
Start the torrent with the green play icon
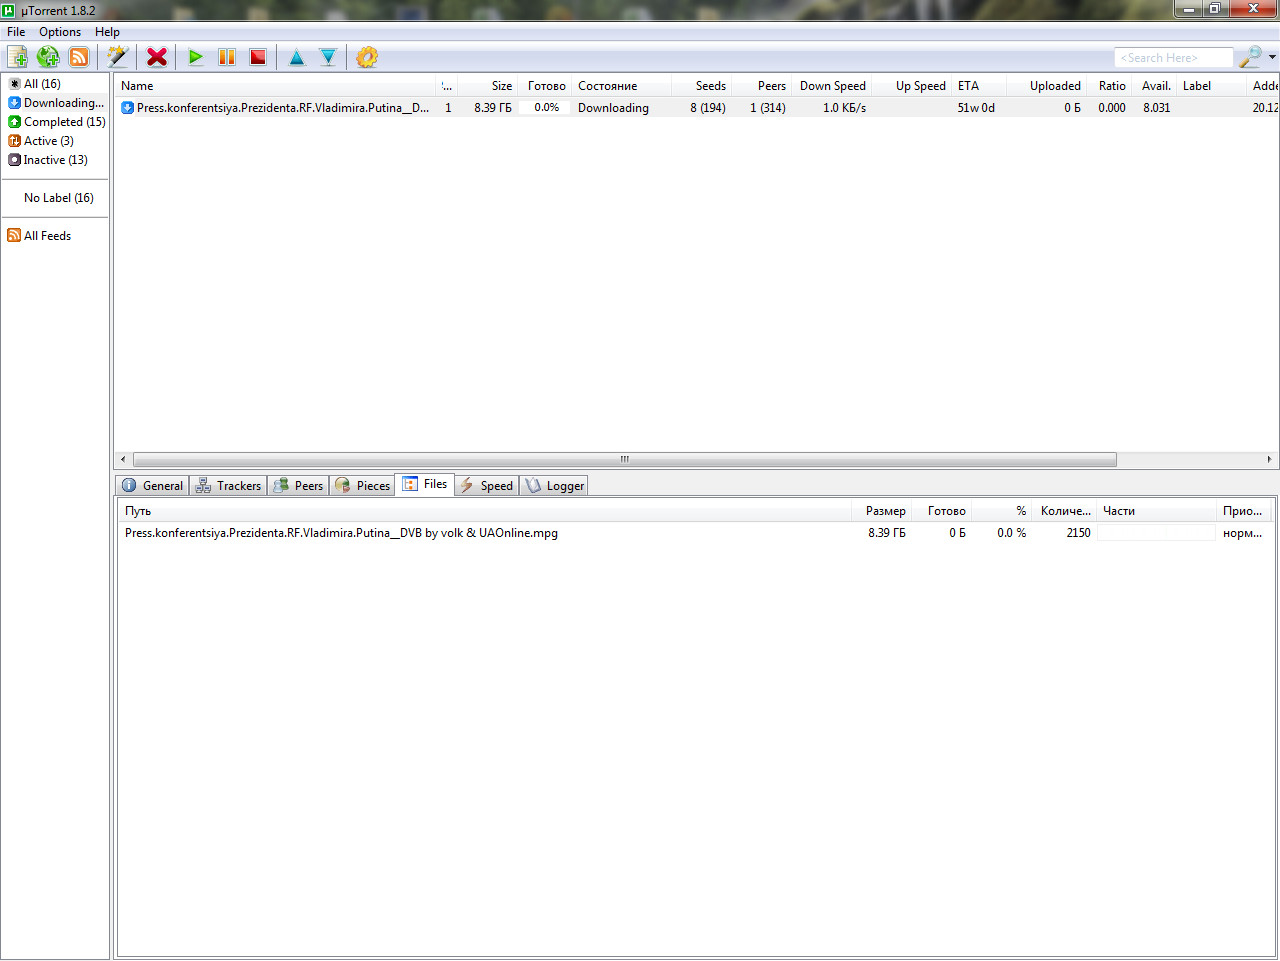196,57
